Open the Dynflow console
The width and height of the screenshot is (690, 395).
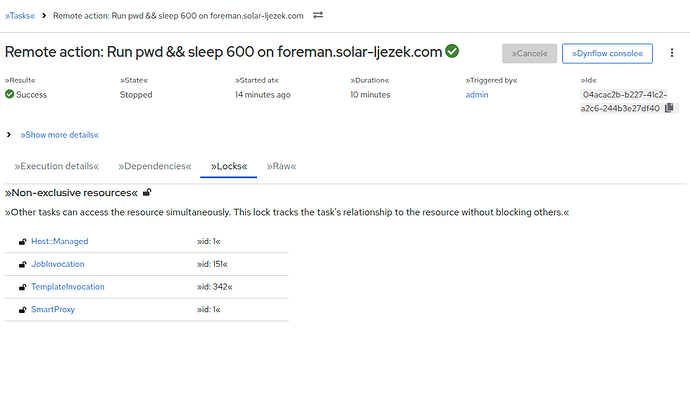(x=607, y=53)
